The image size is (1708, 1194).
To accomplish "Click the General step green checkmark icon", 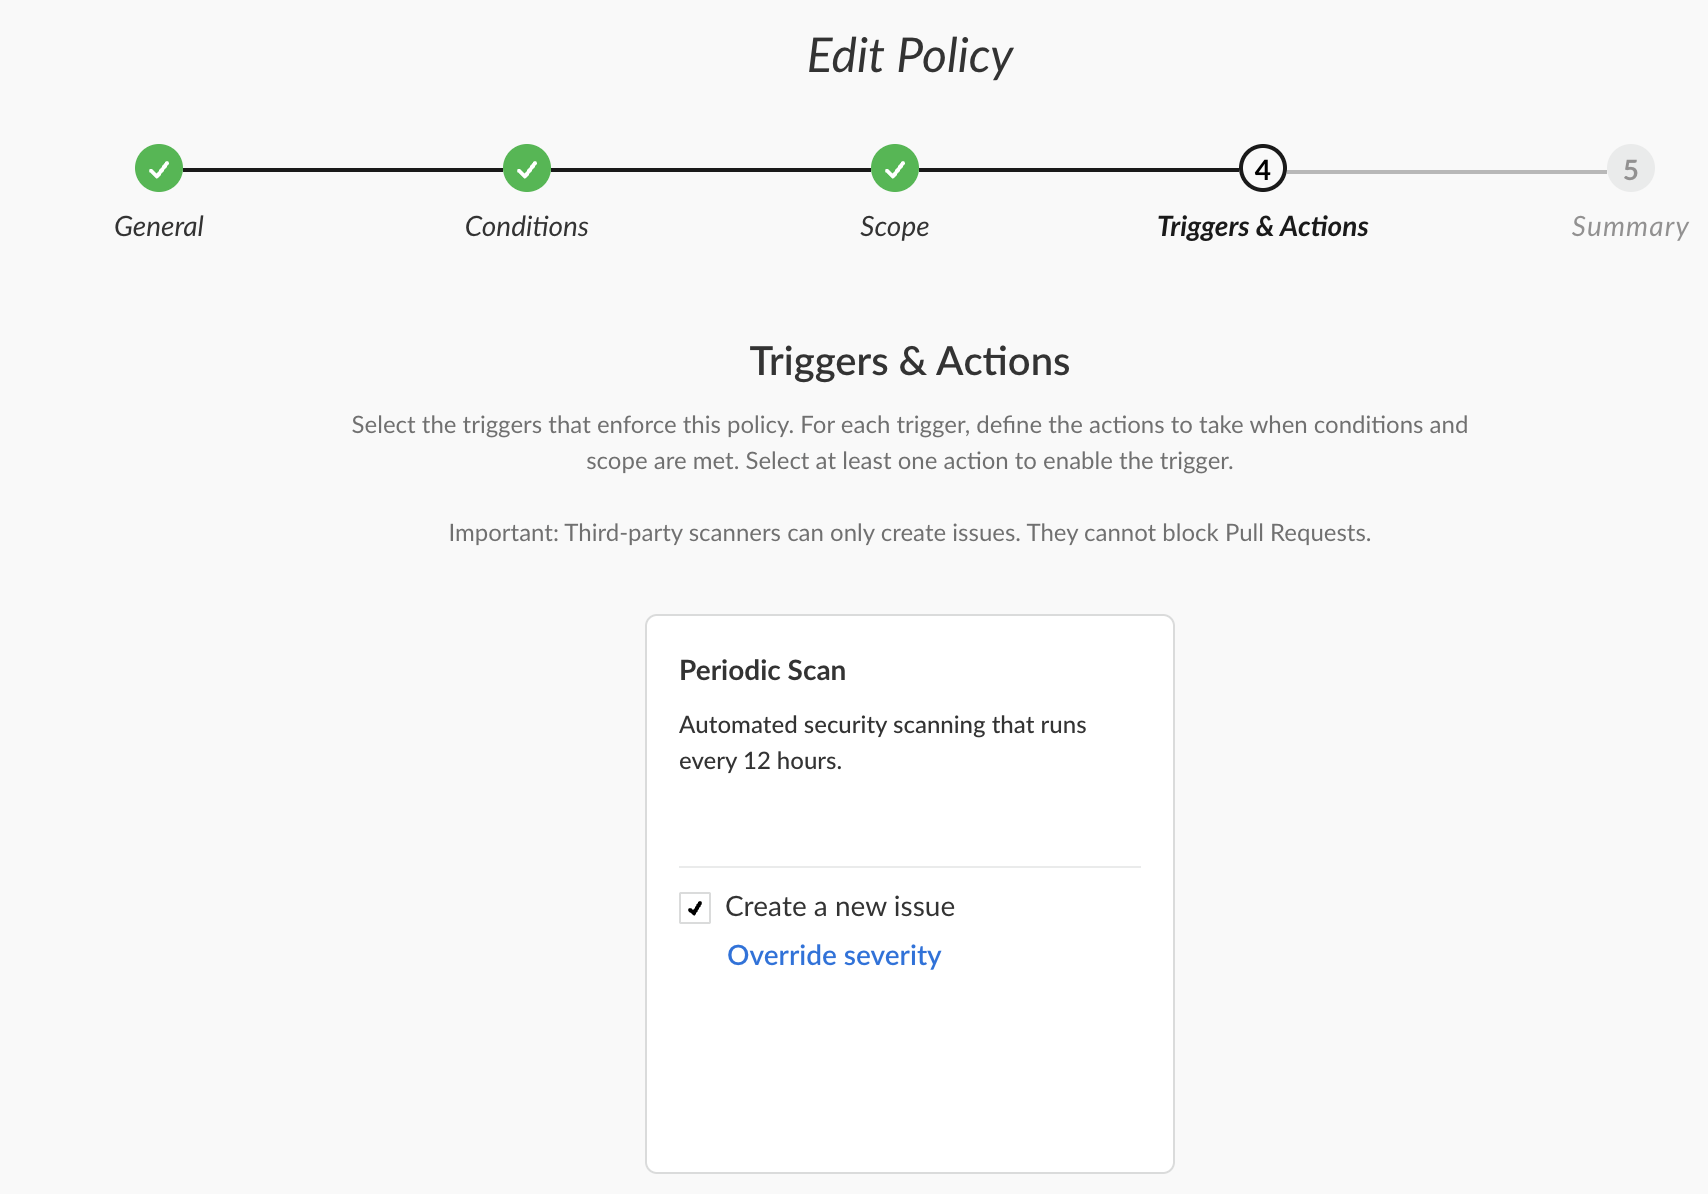I will pyautogui.click(x=159, y=169).
